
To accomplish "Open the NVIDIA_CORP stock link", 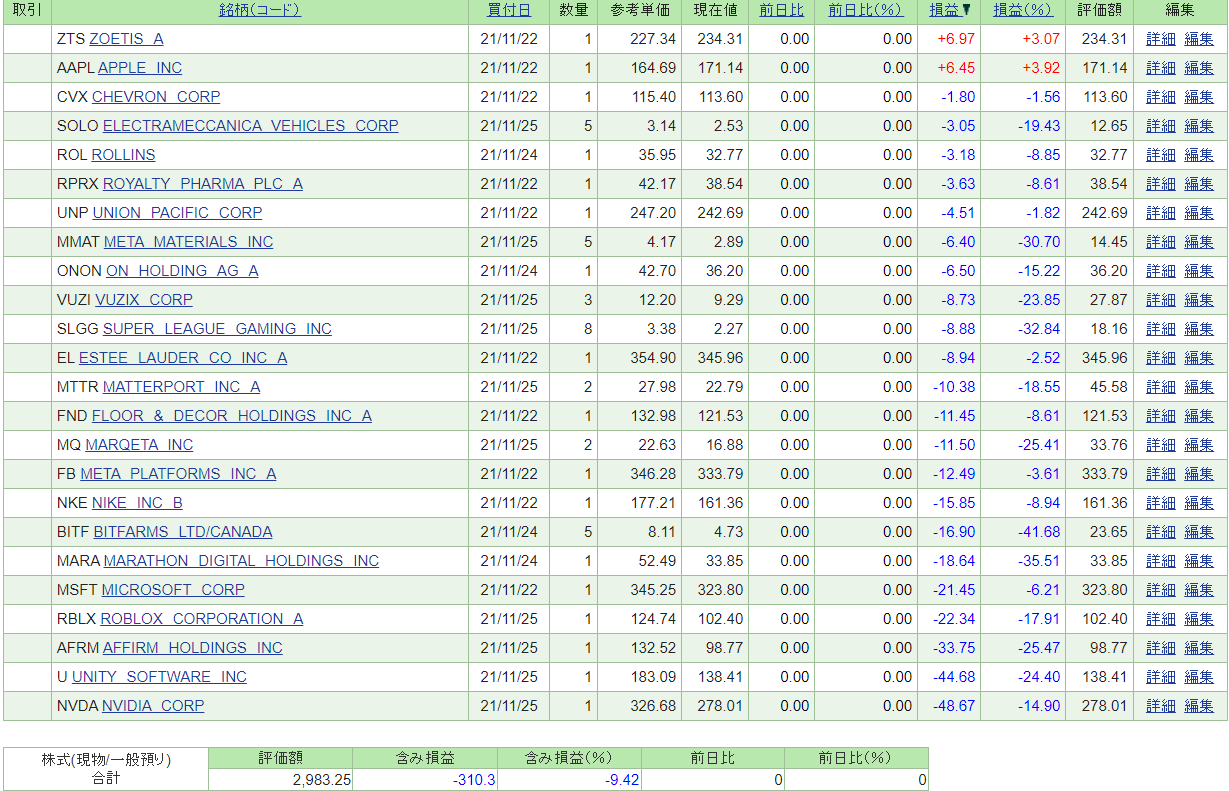I will point(154,706).
